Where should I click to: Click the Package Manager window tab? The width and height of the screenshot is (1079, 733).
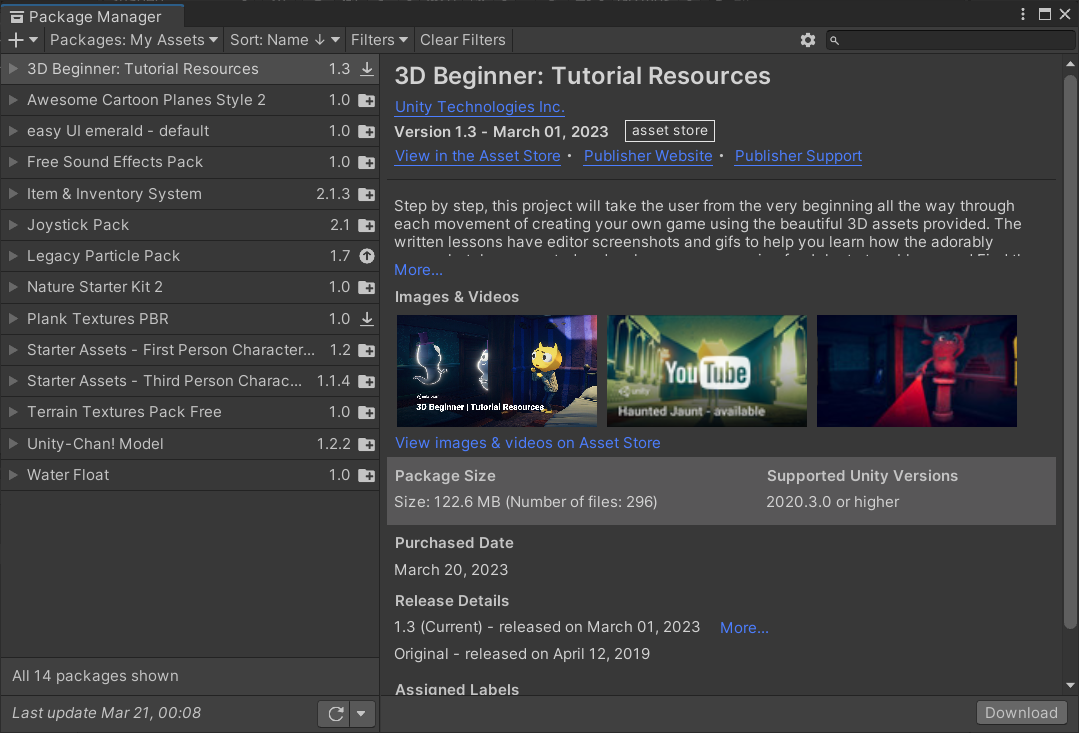tap(92, 16)
